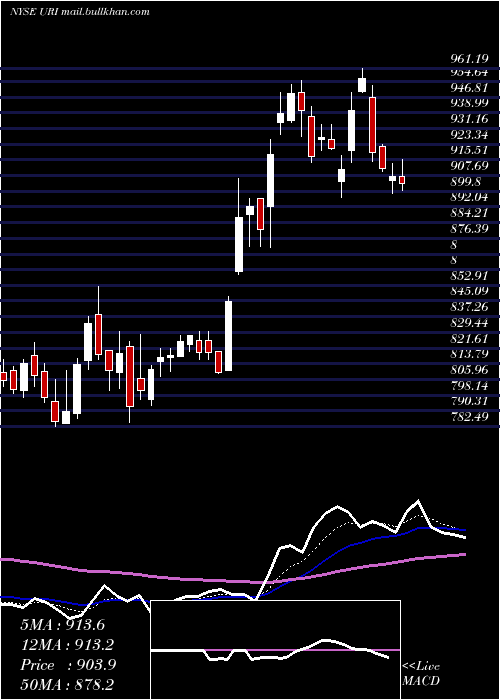Click the 805.96 price level label
Screen dimensions: 500x700
[469, 370]
